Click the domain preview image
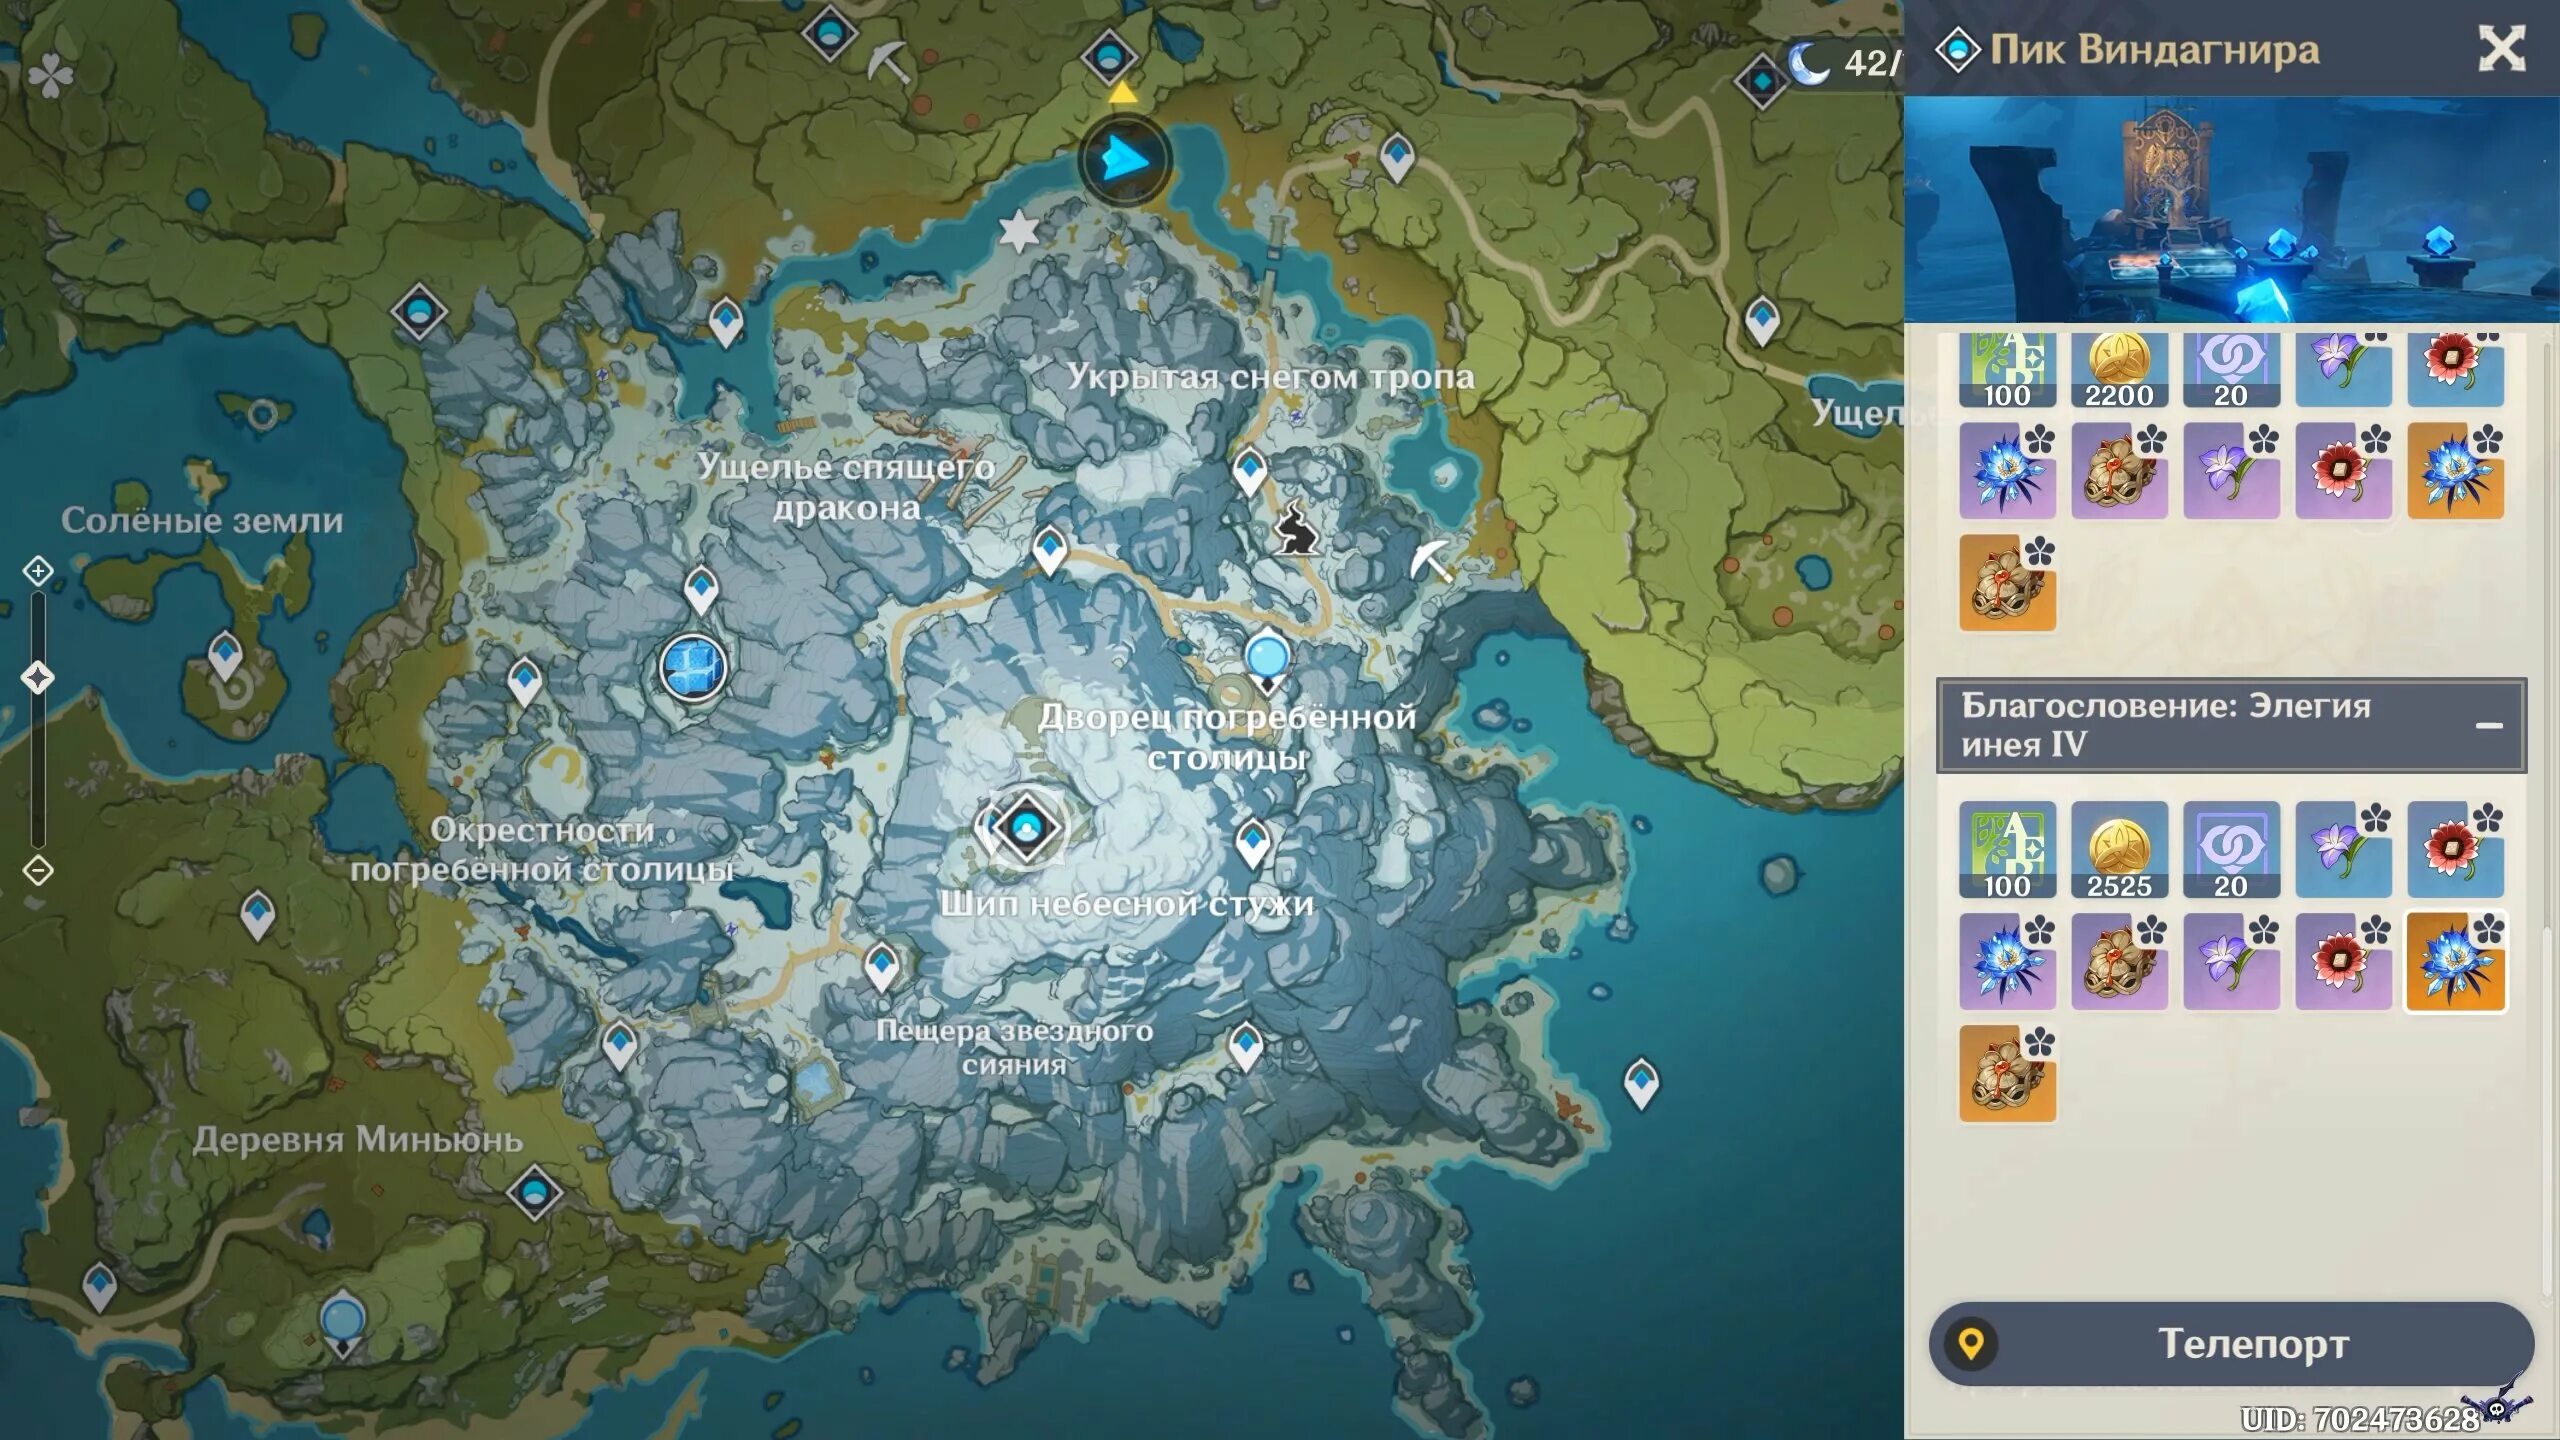 tap(2230, 210)
